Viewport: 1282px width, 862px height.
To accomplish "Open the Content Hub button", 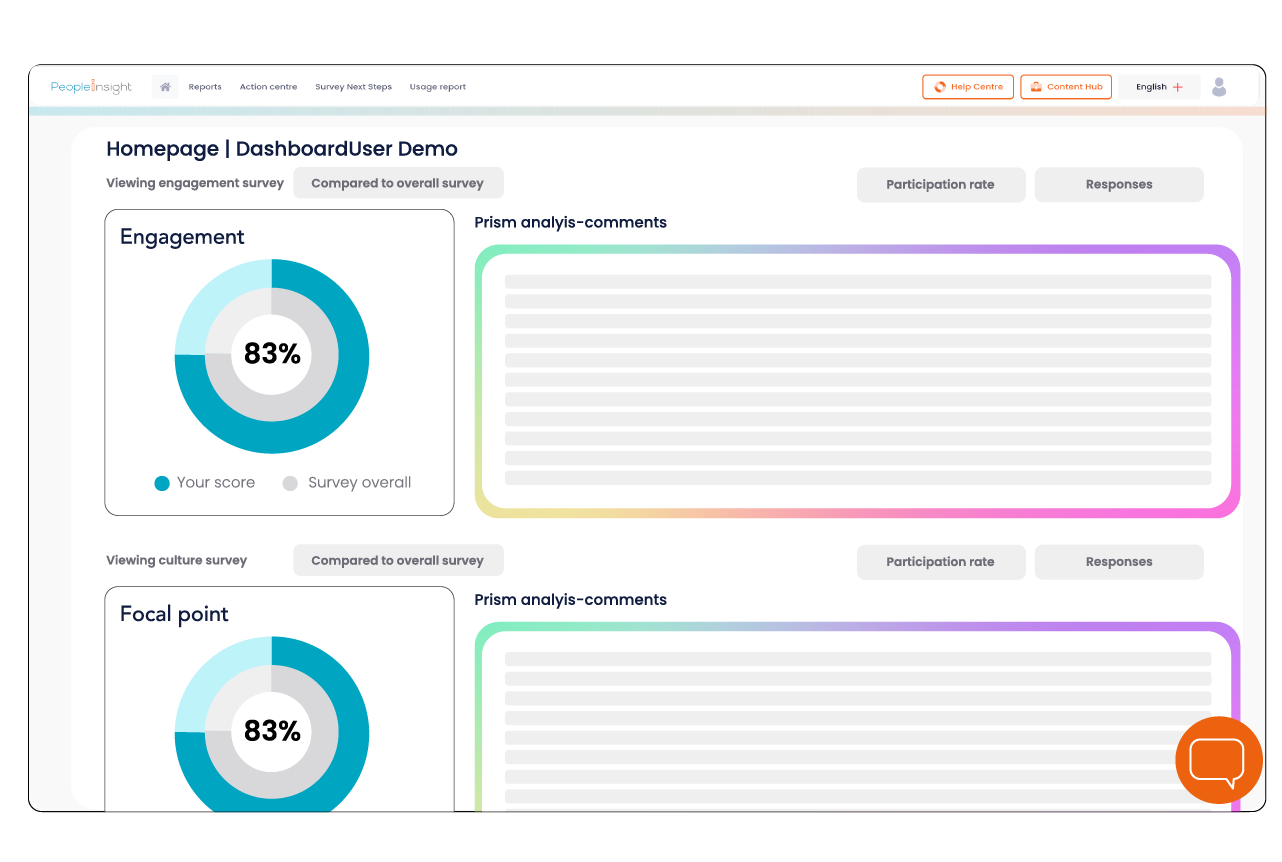I will point(1066,87).
